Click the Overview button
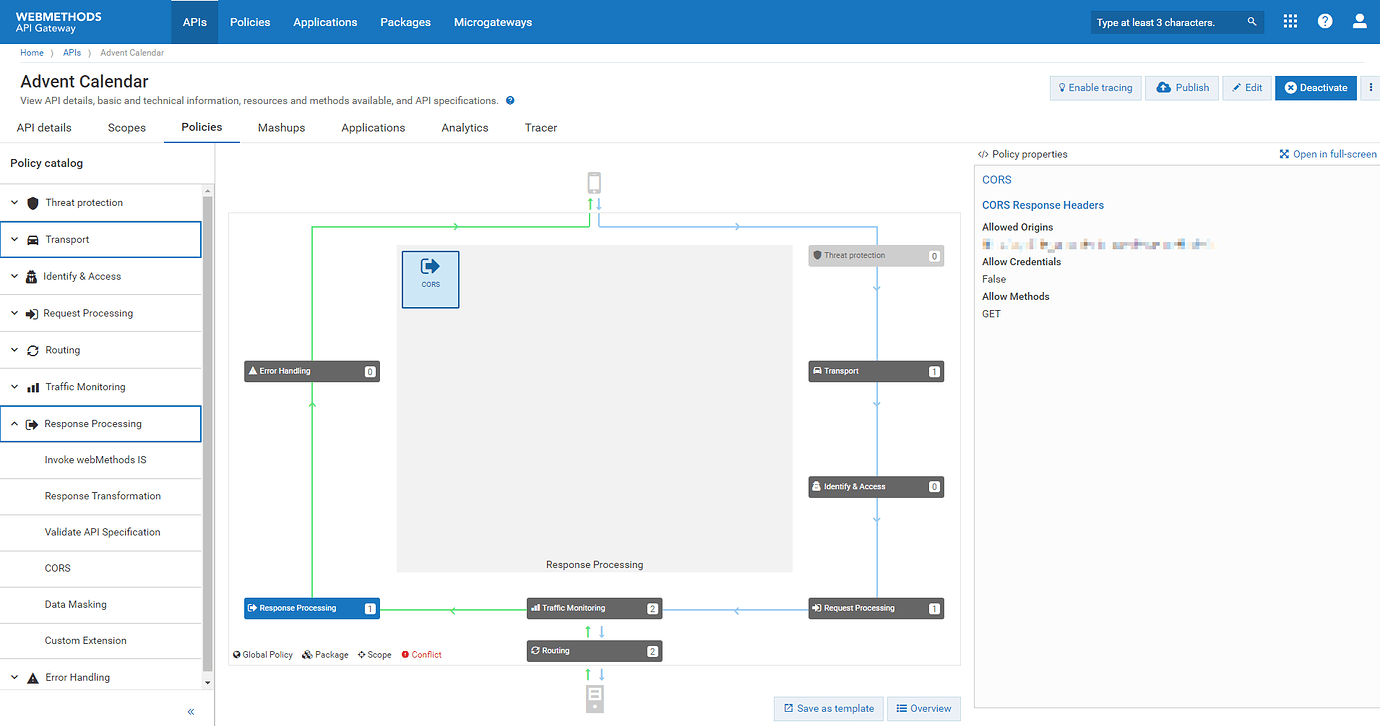The width and height of the screenshot is (1380, 726). click(x=923, y=709)
